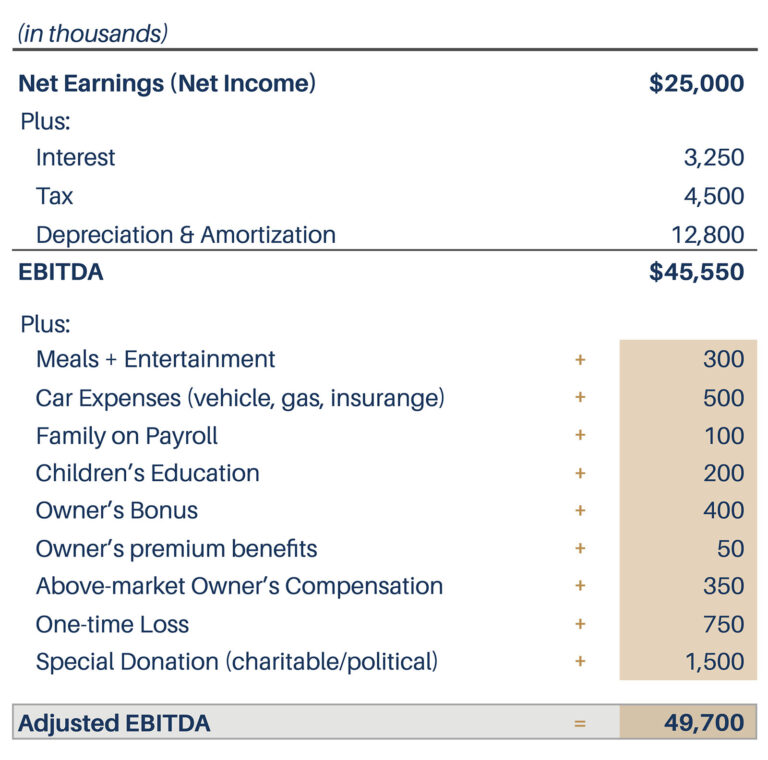Click the Tax value 4,500
Screen dimensions: 768x760
click(x=714, y=196)
